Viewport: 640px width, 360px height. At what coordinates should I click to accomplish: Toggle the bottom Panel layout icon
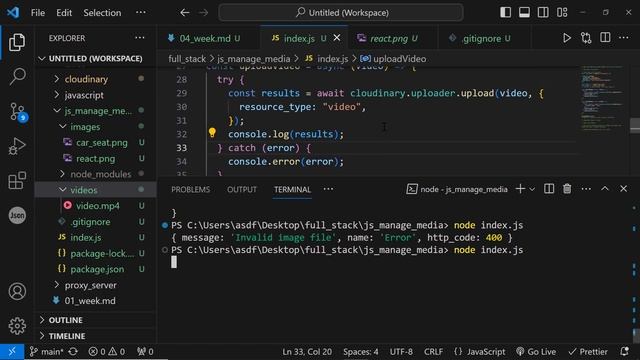click(x=524, y=12)
